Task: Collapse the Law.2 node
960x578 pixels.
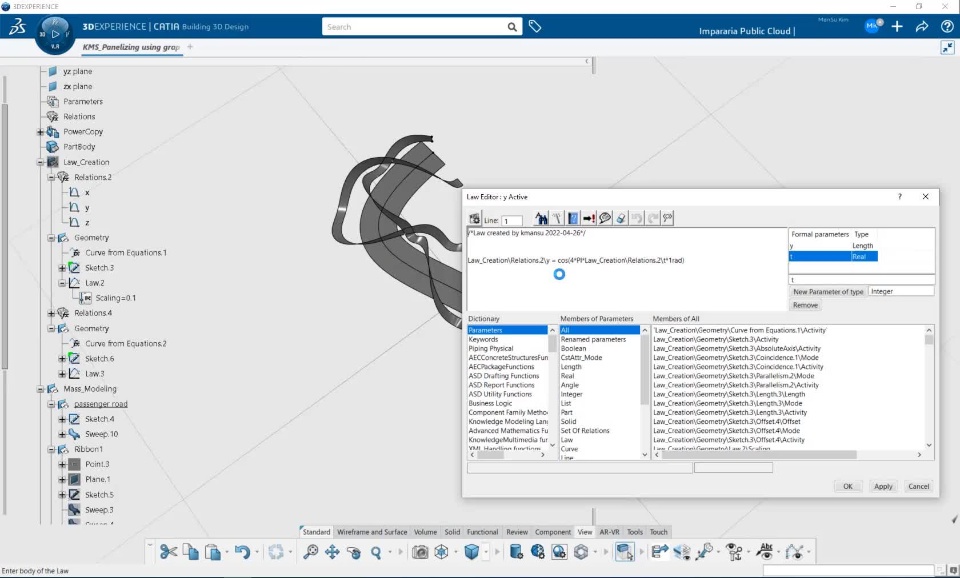Action: 62,283
